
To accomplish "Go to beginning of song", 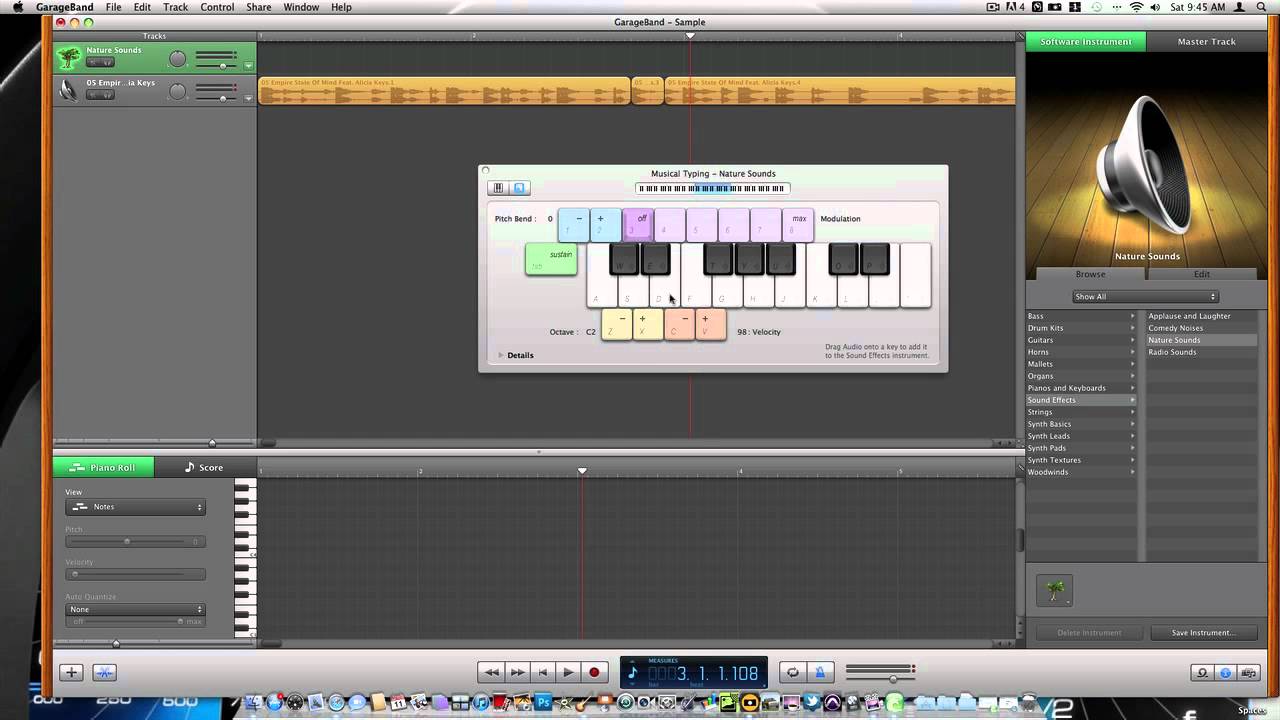I will 543,673.
